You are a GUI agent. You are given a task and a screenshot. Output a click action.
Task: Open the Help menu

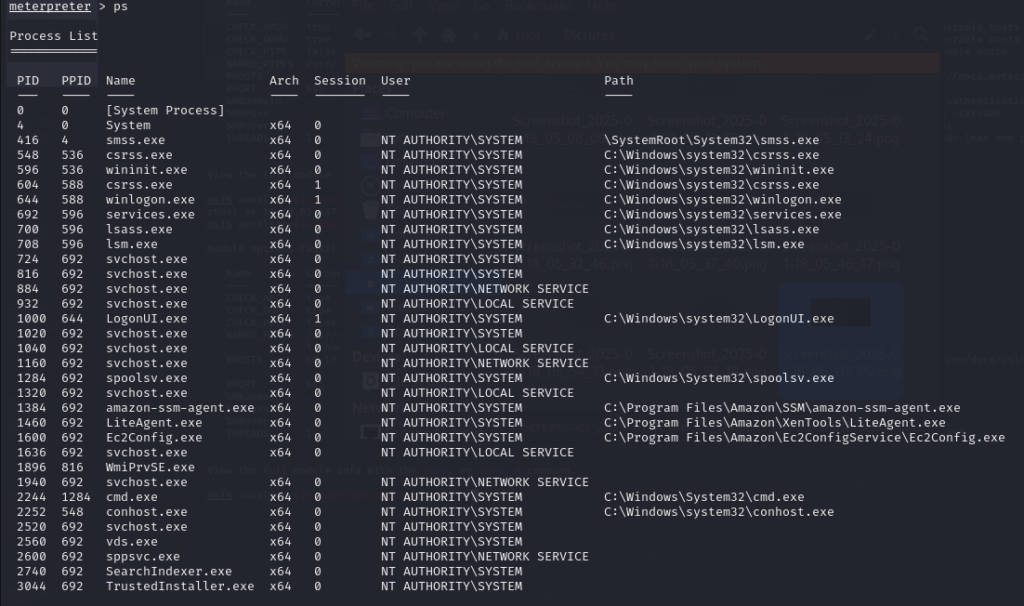[602, 7]
